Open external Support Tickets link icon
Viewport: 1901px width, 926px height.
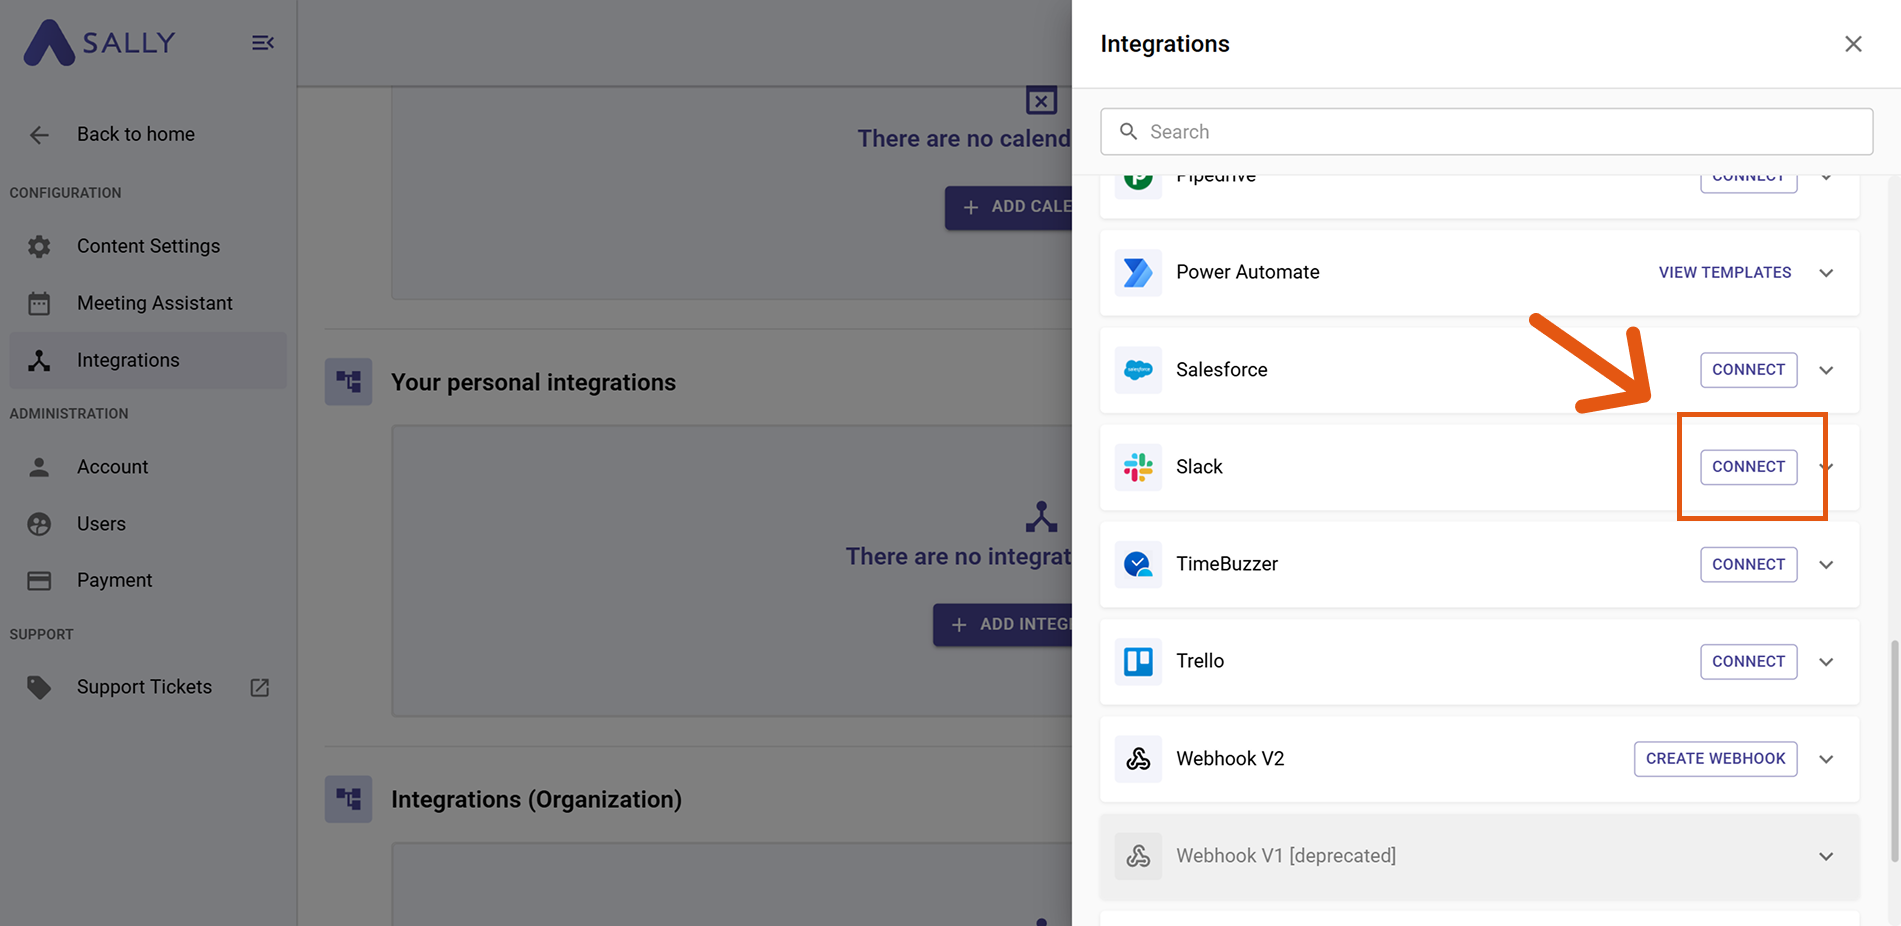(x=260, y=688)
